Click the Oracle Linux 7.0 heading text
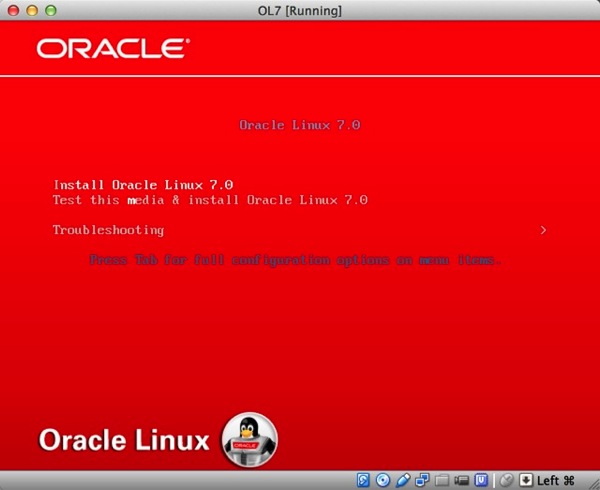This screenshot has height=490, width=600. [299, 126]
